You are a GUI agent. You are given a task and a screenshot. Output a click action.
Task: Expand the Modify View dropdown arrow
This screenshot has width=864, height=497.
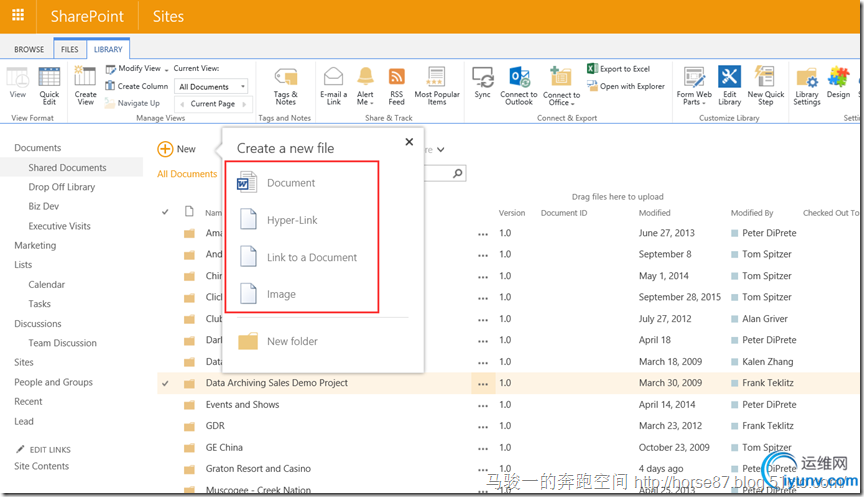click(x=167, y=69)
